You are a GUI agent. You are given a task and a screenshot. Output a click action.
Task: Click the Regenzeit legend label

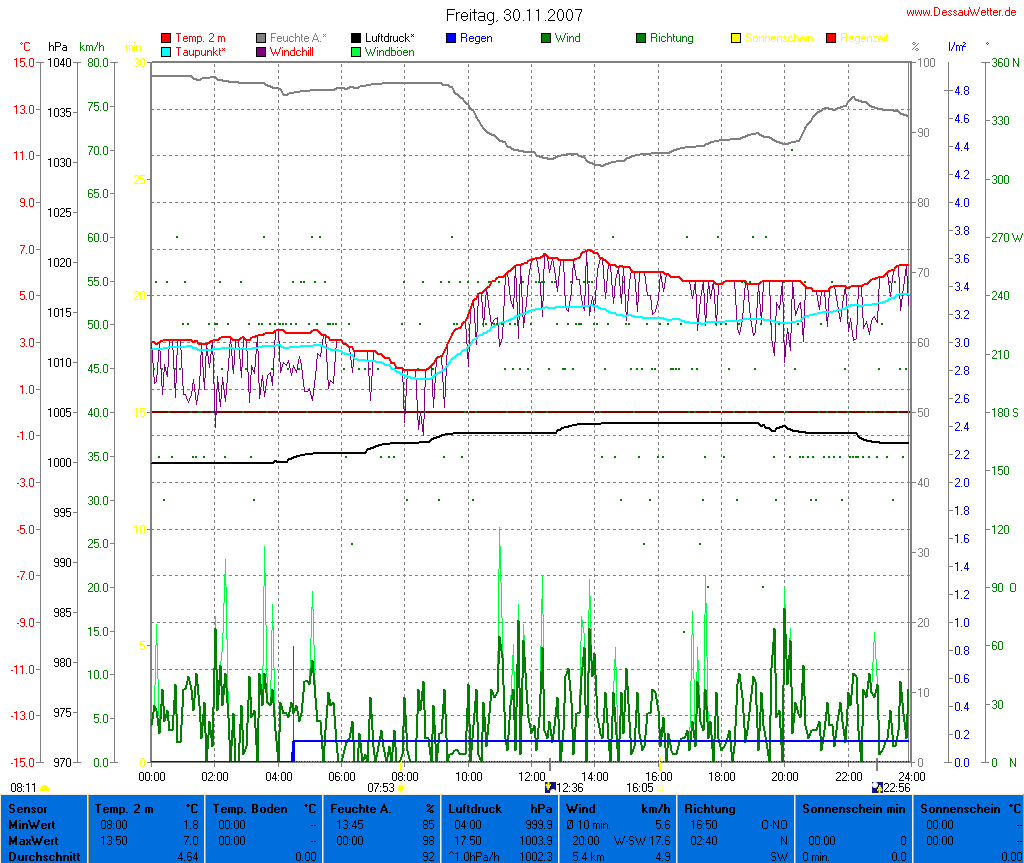pos(864,38)
